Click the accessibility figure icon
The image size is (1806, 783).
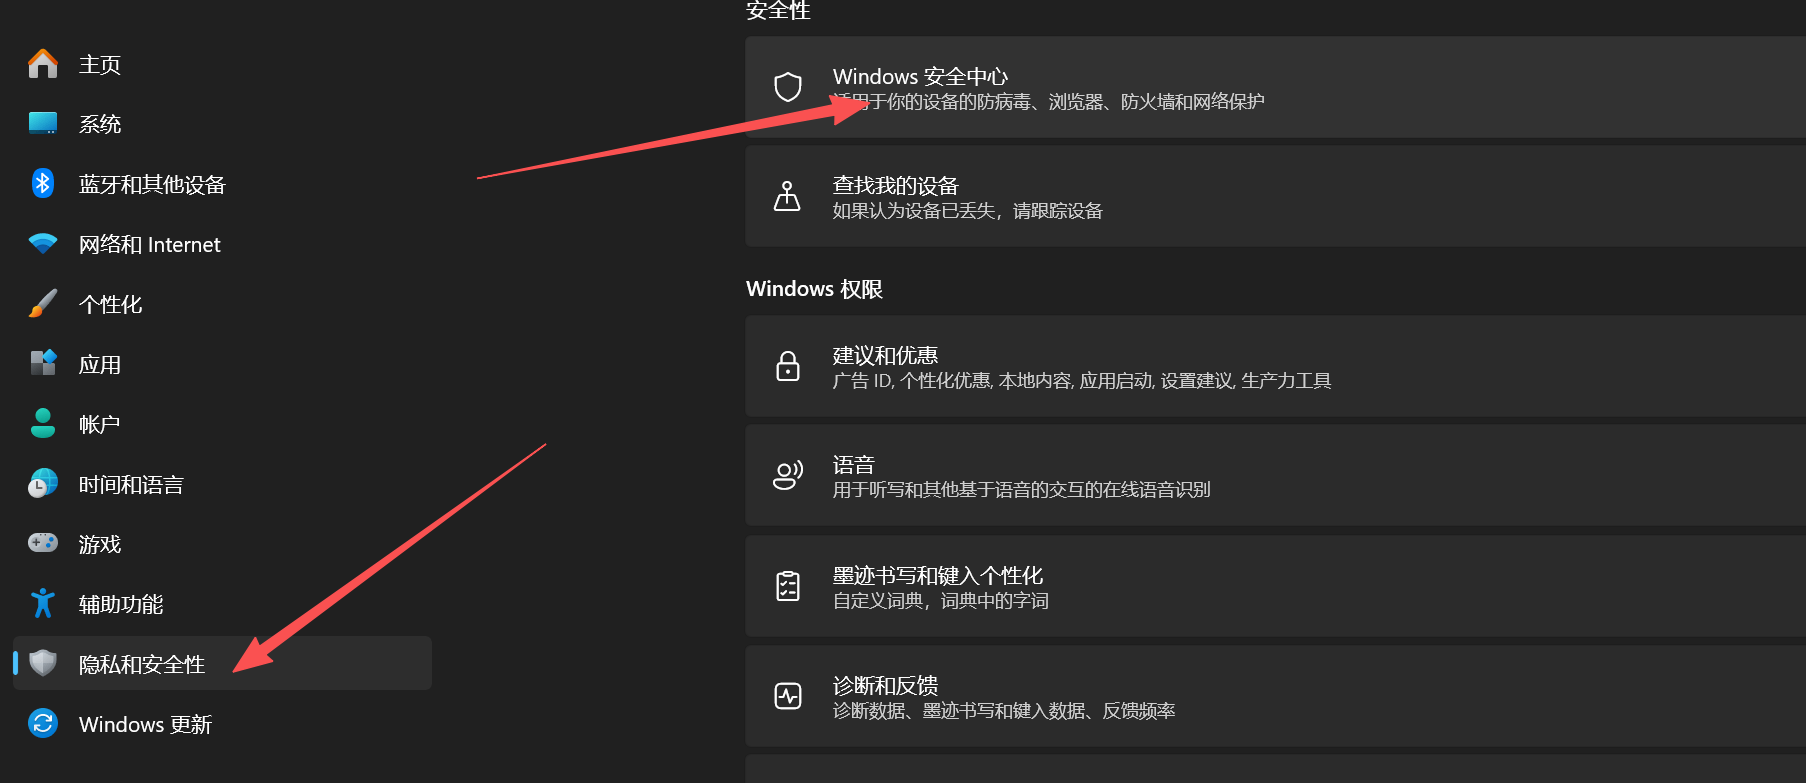coord(43,603)
